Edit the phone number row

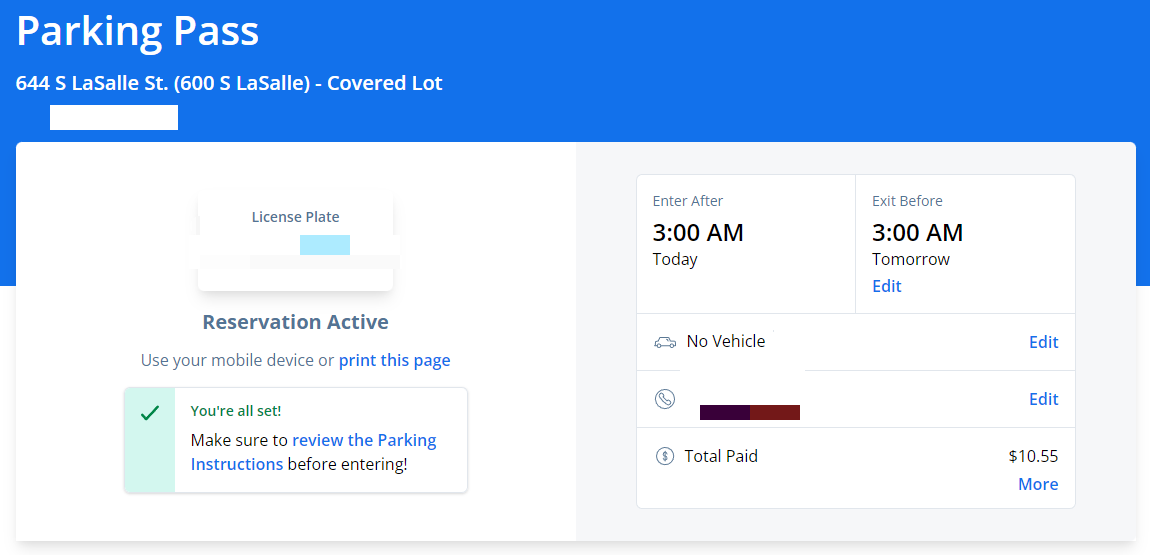tap(1044, 399)
